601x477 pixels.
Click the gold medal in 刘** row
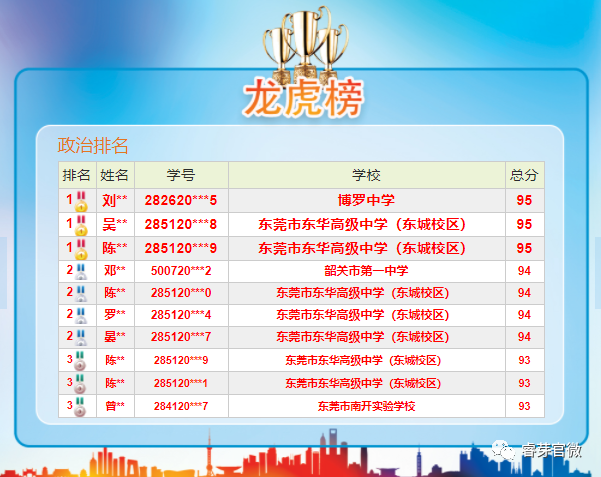pyautogui.click(x=81, y=202)
